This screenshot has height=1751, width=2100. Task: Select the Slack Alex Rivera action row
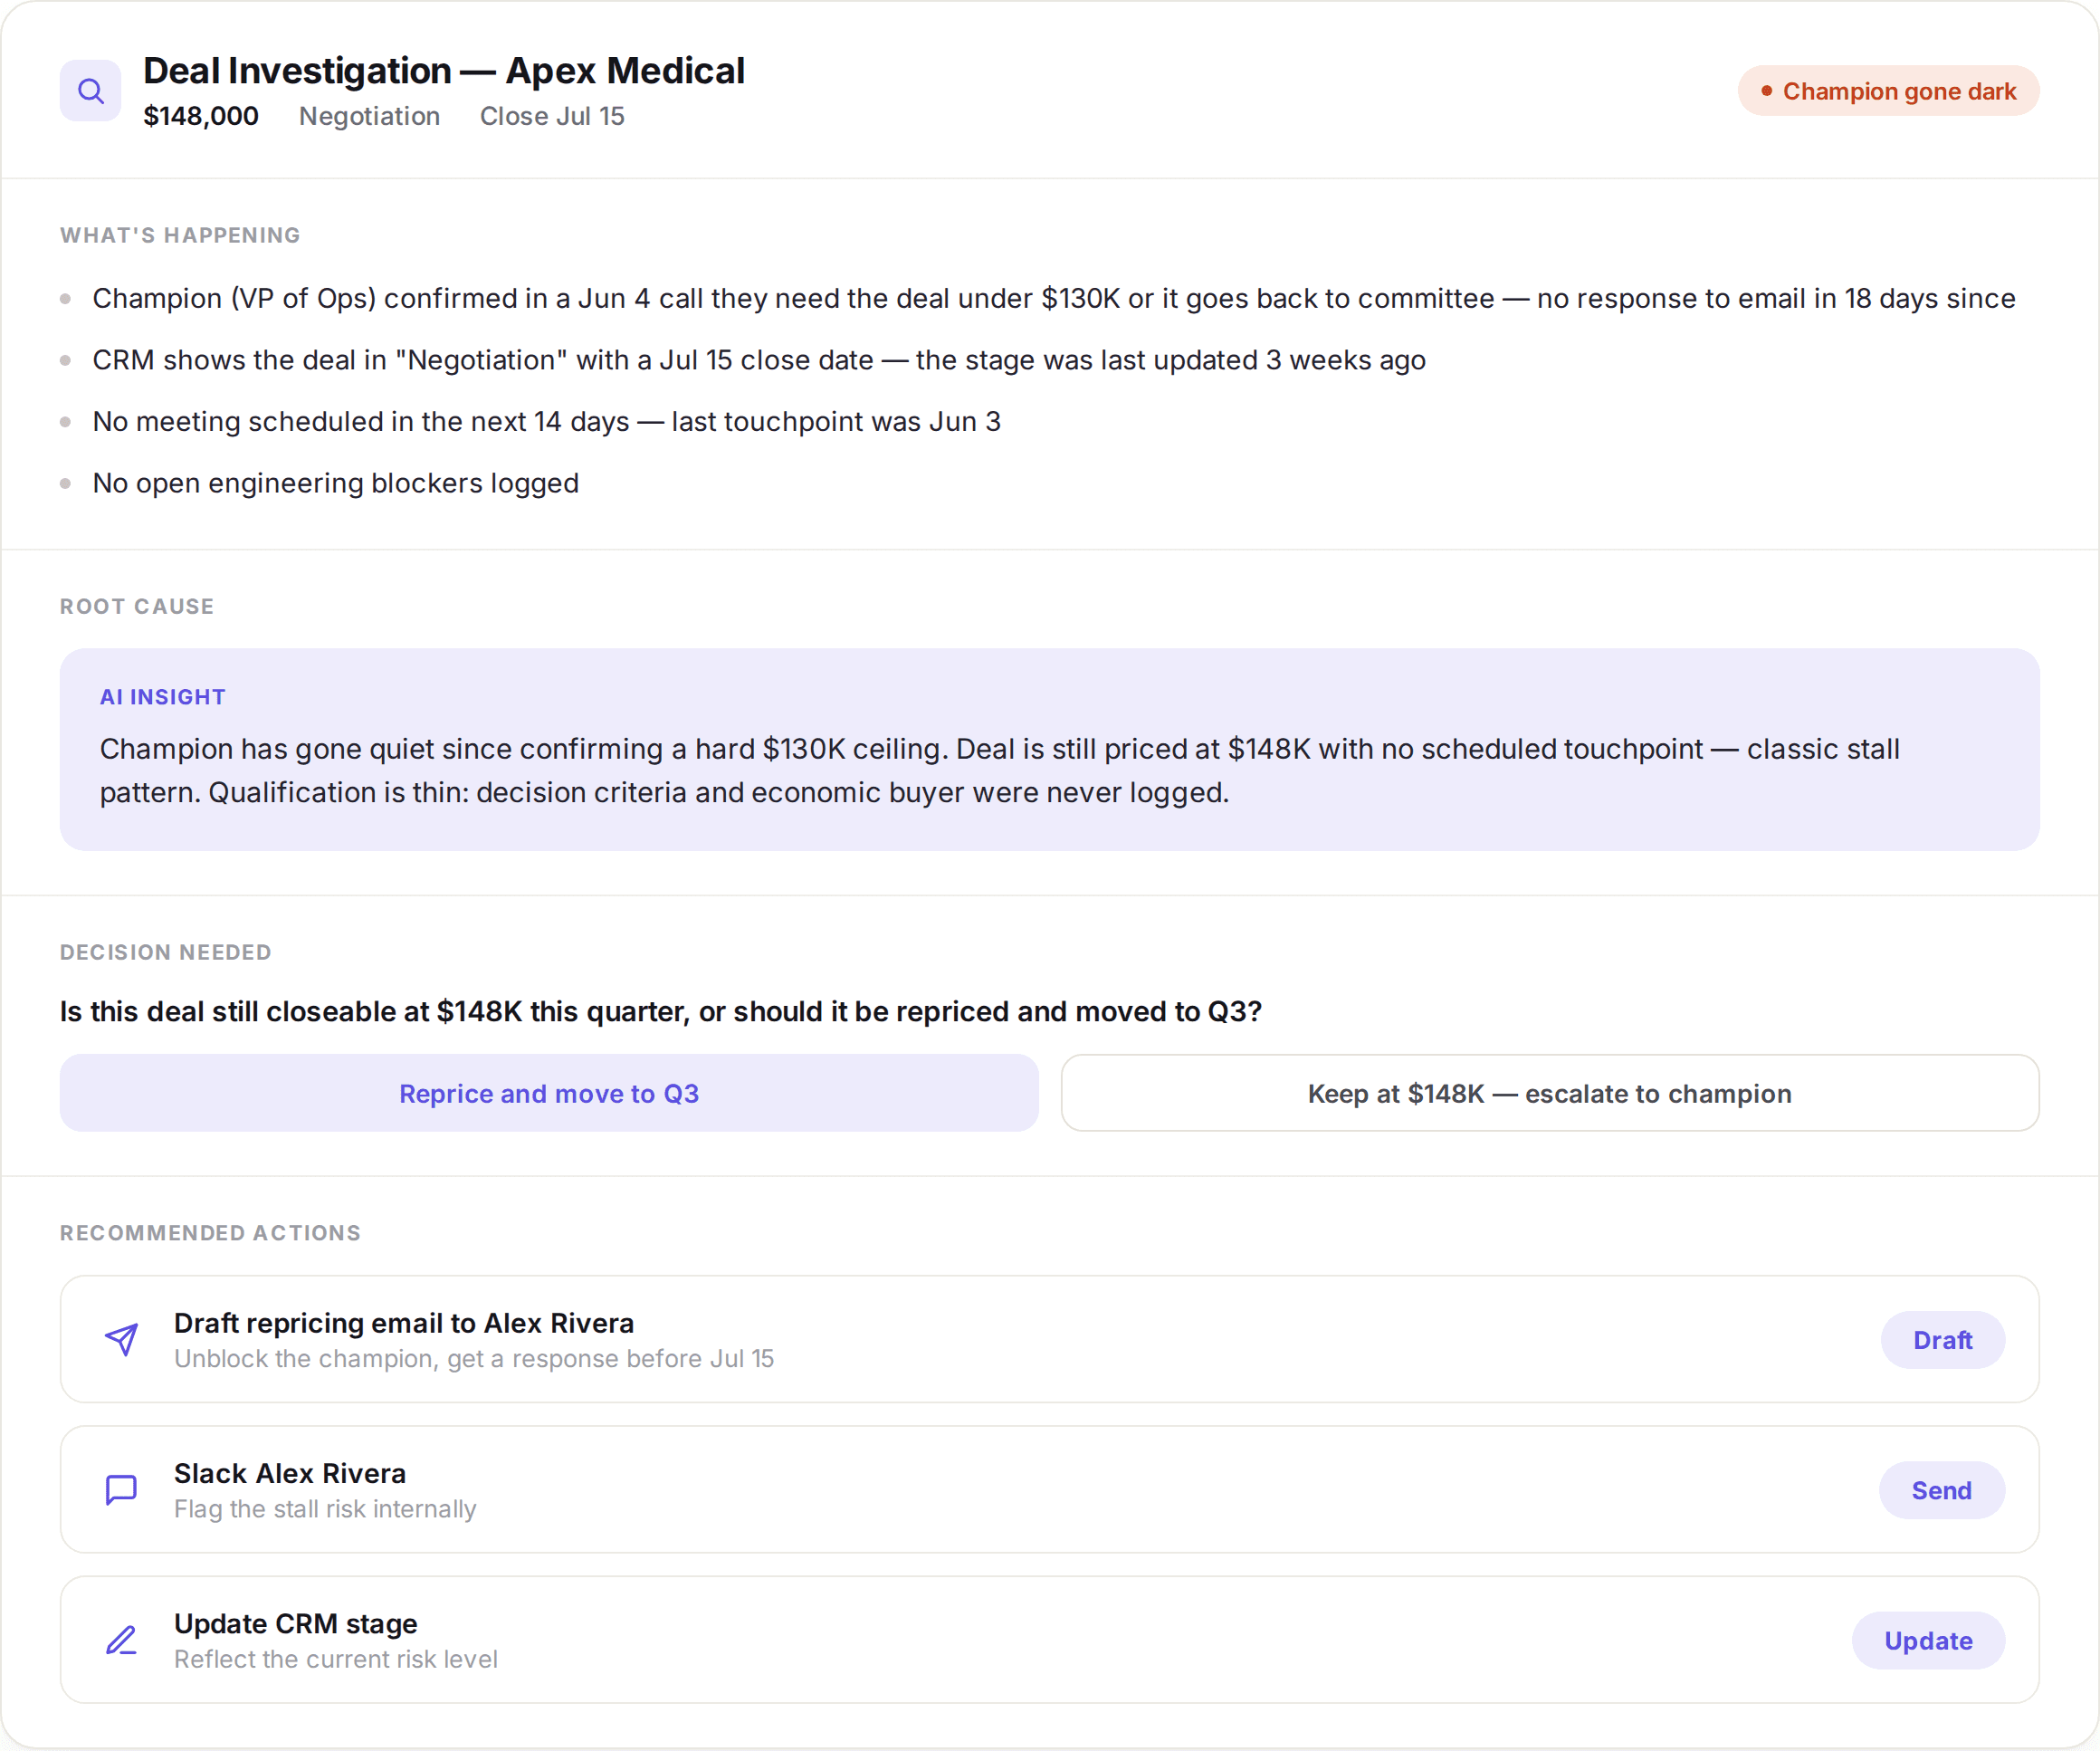(1049, 1489)
